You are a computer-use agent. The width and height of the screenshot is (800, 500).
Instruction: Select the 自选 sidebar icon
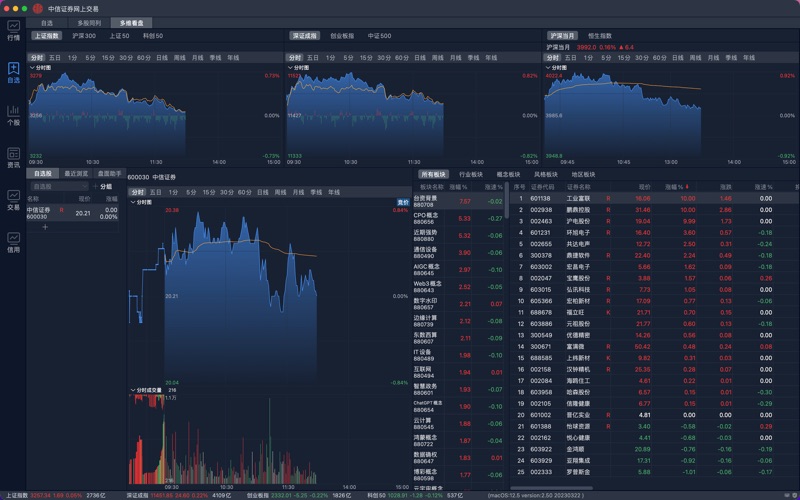point(13,73)
